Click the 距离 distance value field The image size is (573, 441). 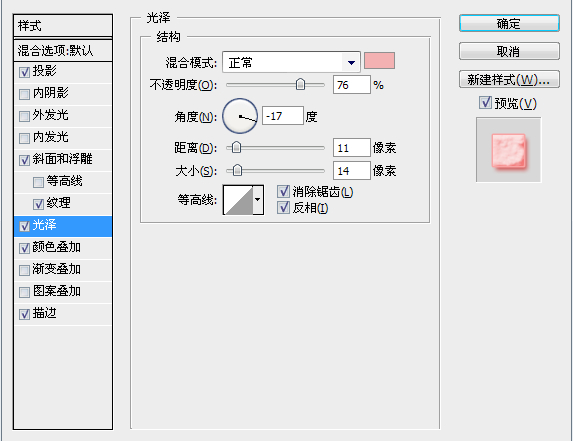point(352,148)
